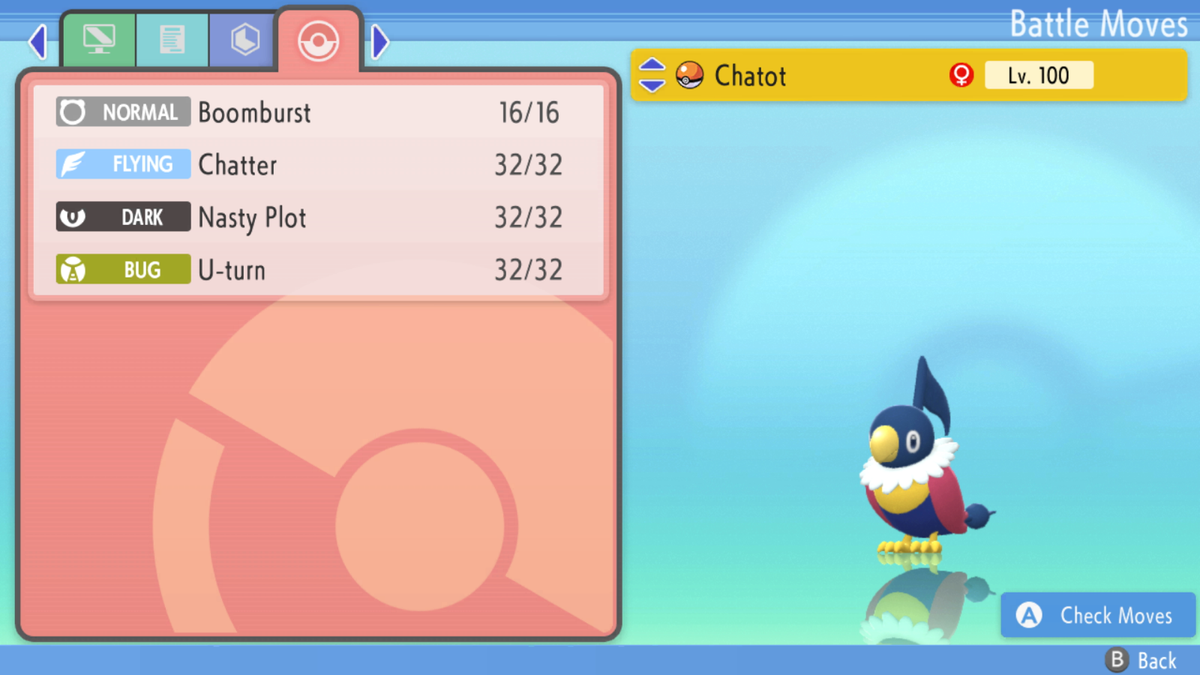The width and height of the screenshot is (1200, 675).
Task: Click the red female gender symbol
Action: pos(961,75)
